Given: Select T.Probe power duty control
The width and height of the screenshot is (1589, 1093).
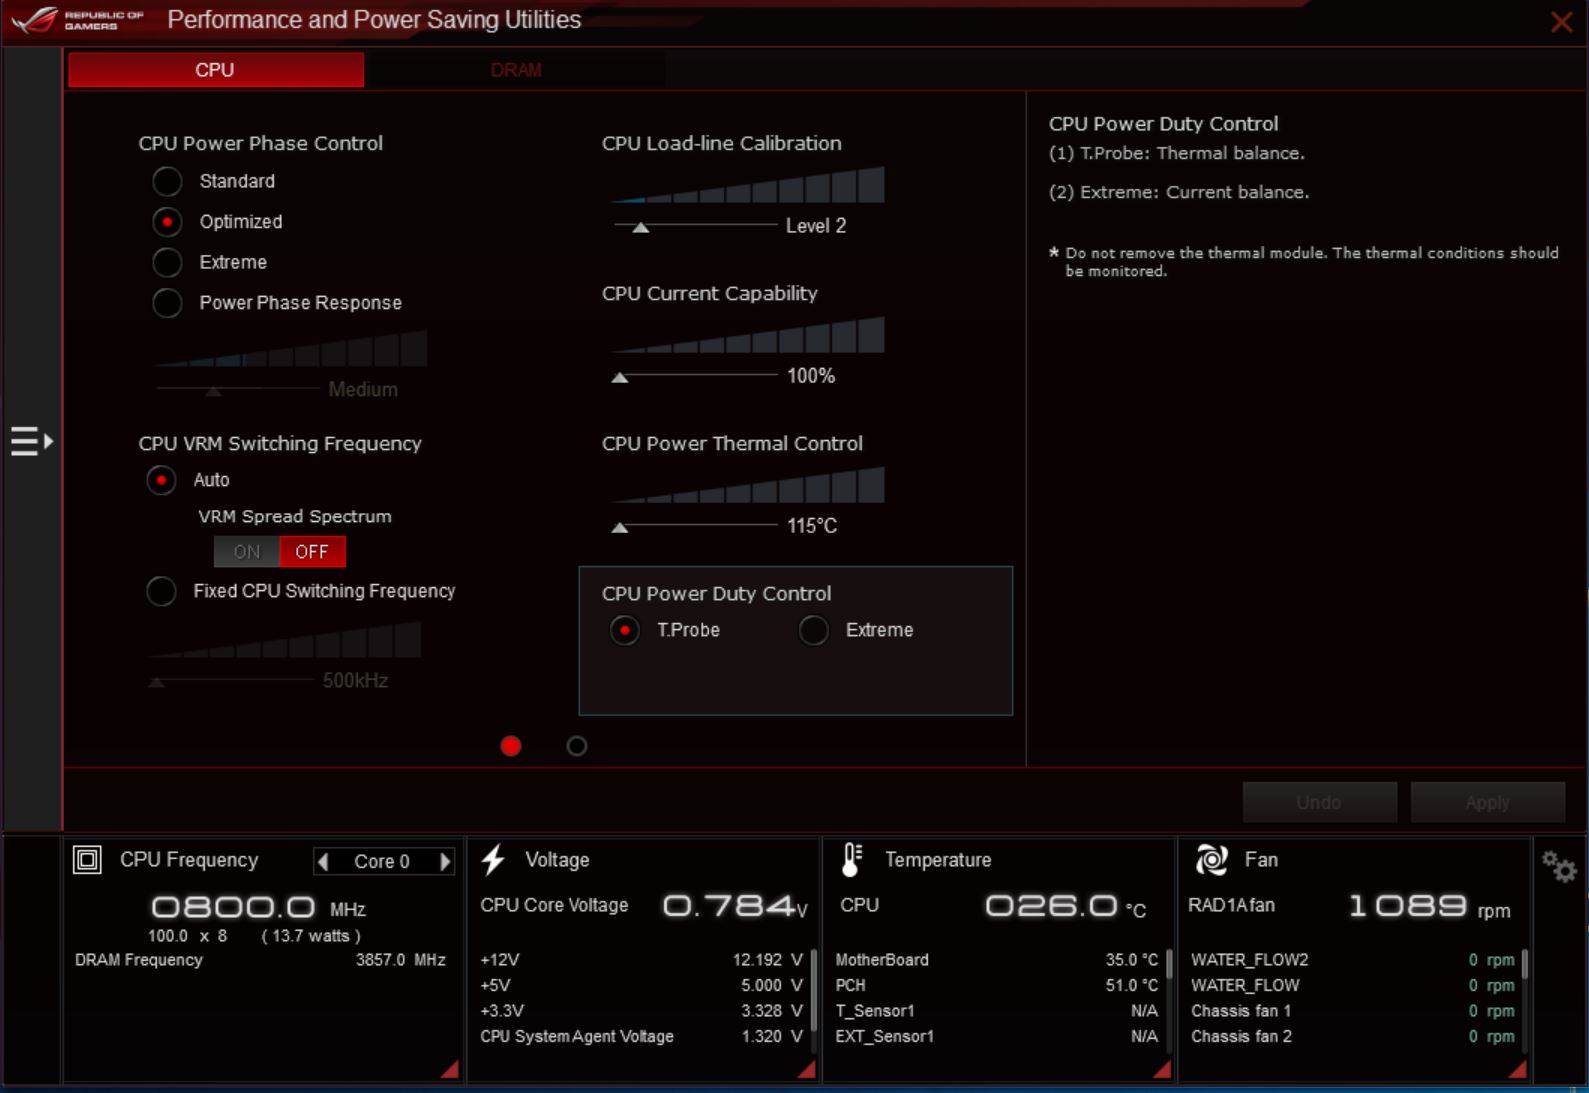Looking at the screenshot, I should tap(625, 630).
